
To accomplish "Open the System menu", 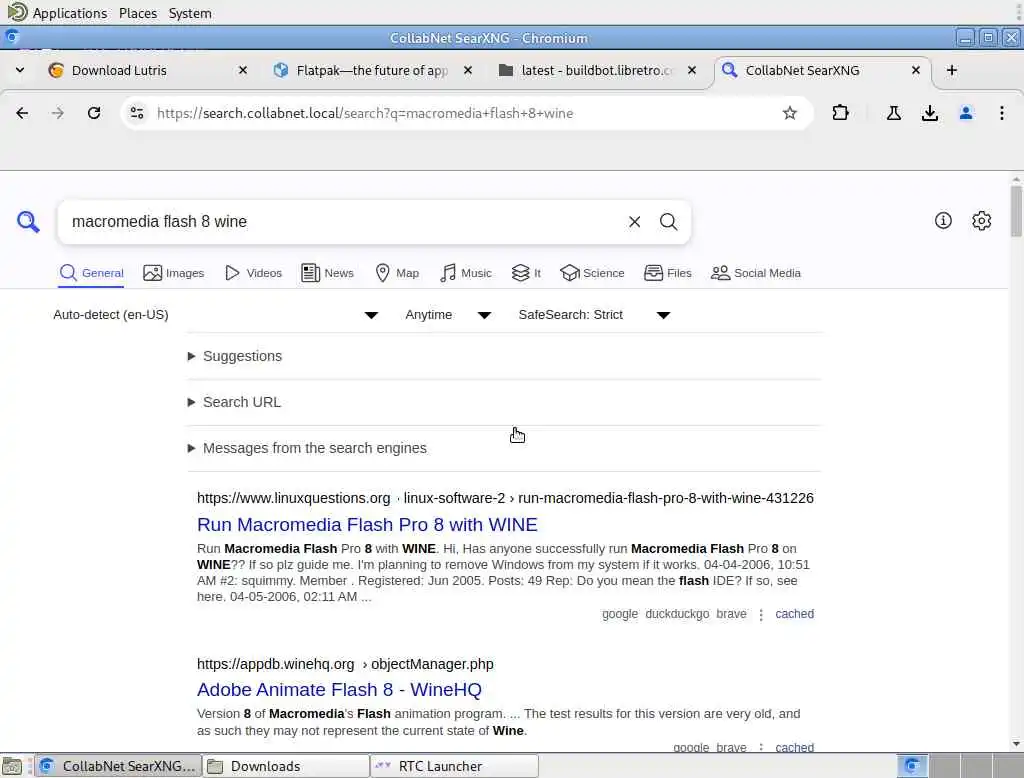I will pos(190,13).
